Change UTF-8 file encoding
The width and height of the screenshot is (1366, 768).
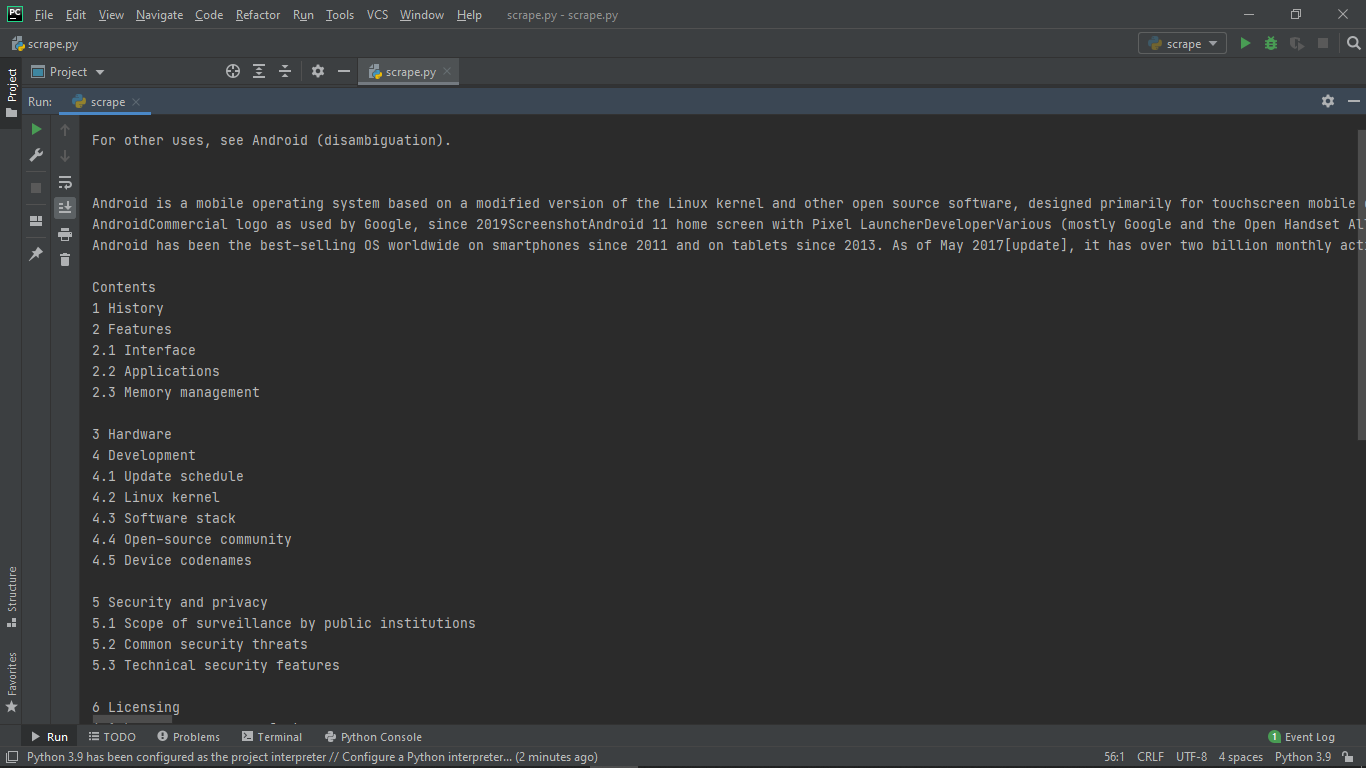point(1191,757)
